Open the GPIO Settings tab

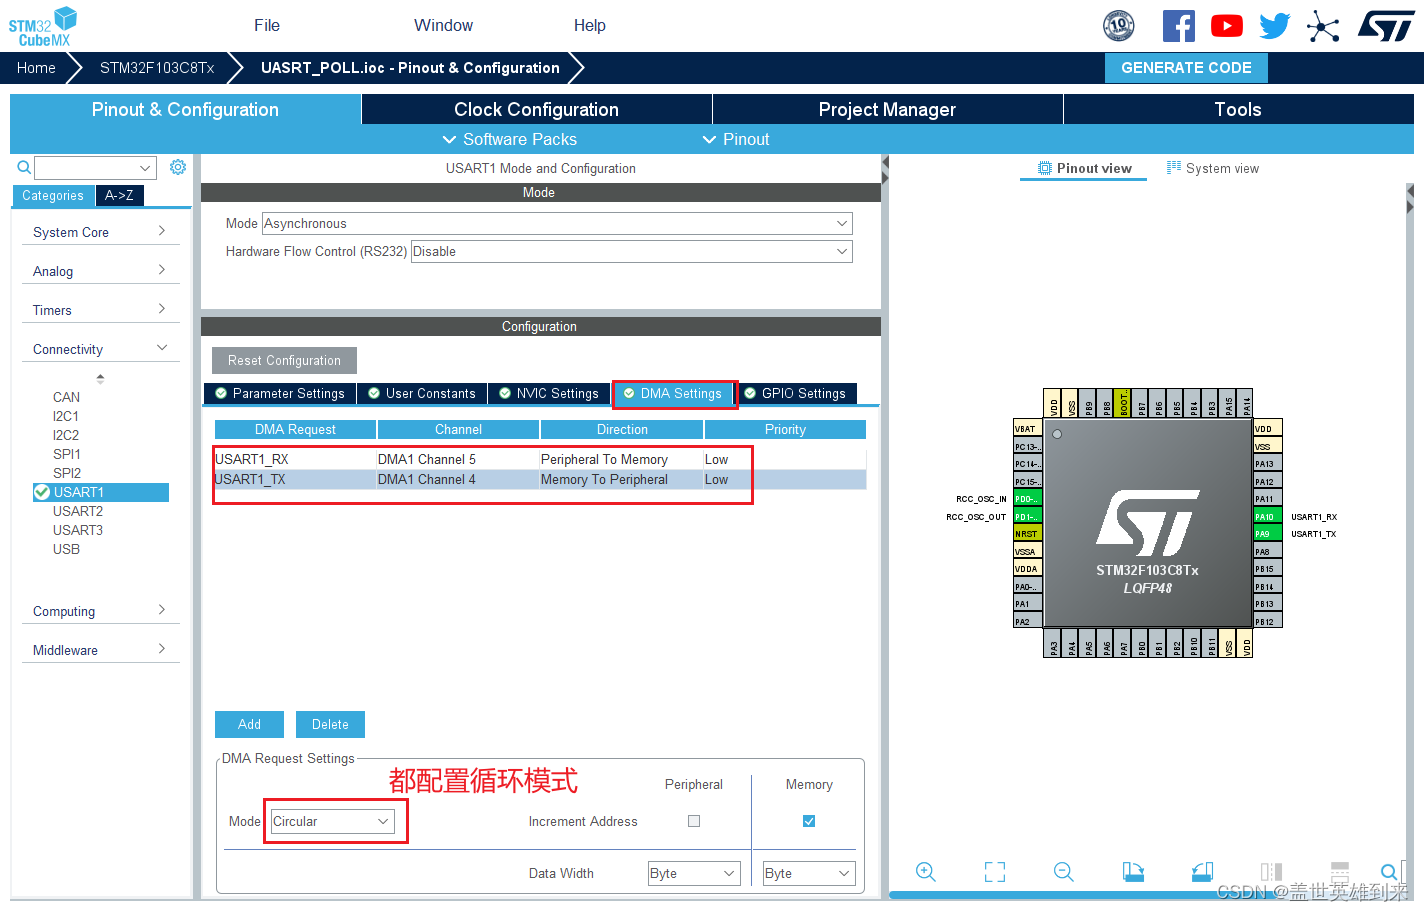pos(797,393)
